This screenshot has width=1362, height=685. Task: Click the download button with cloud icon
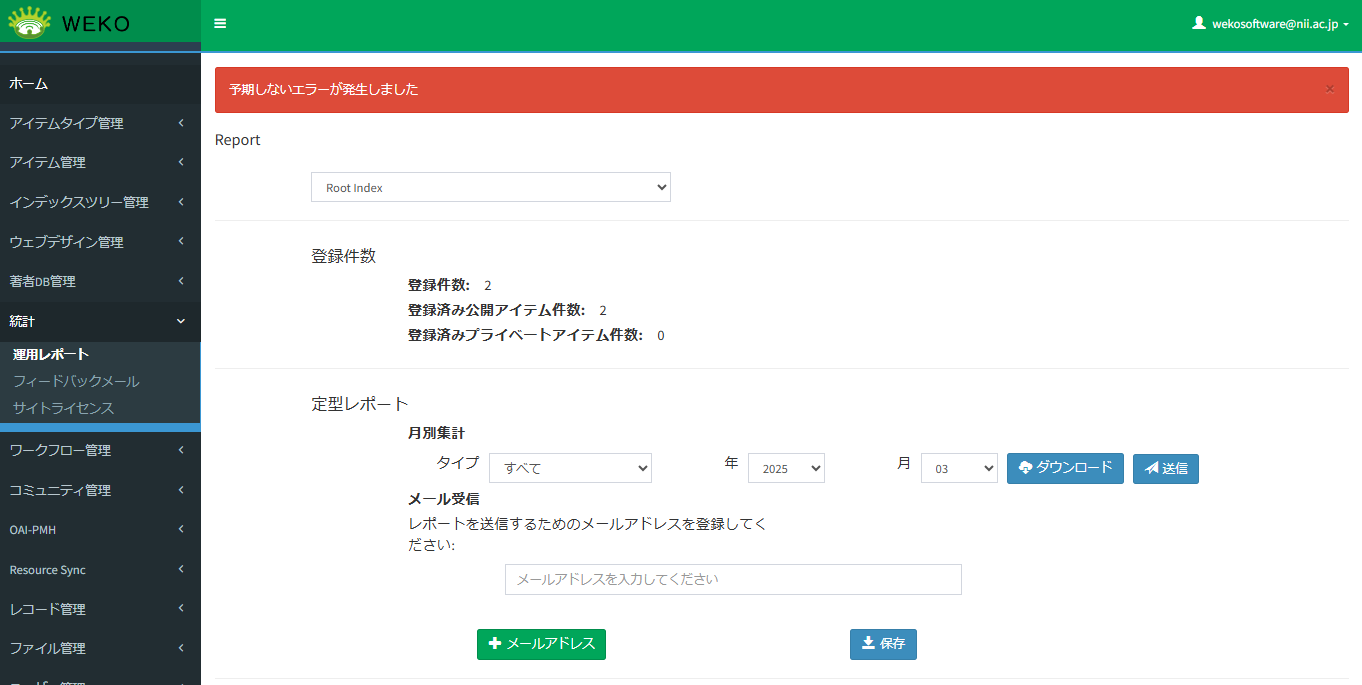pos(1065,468)
